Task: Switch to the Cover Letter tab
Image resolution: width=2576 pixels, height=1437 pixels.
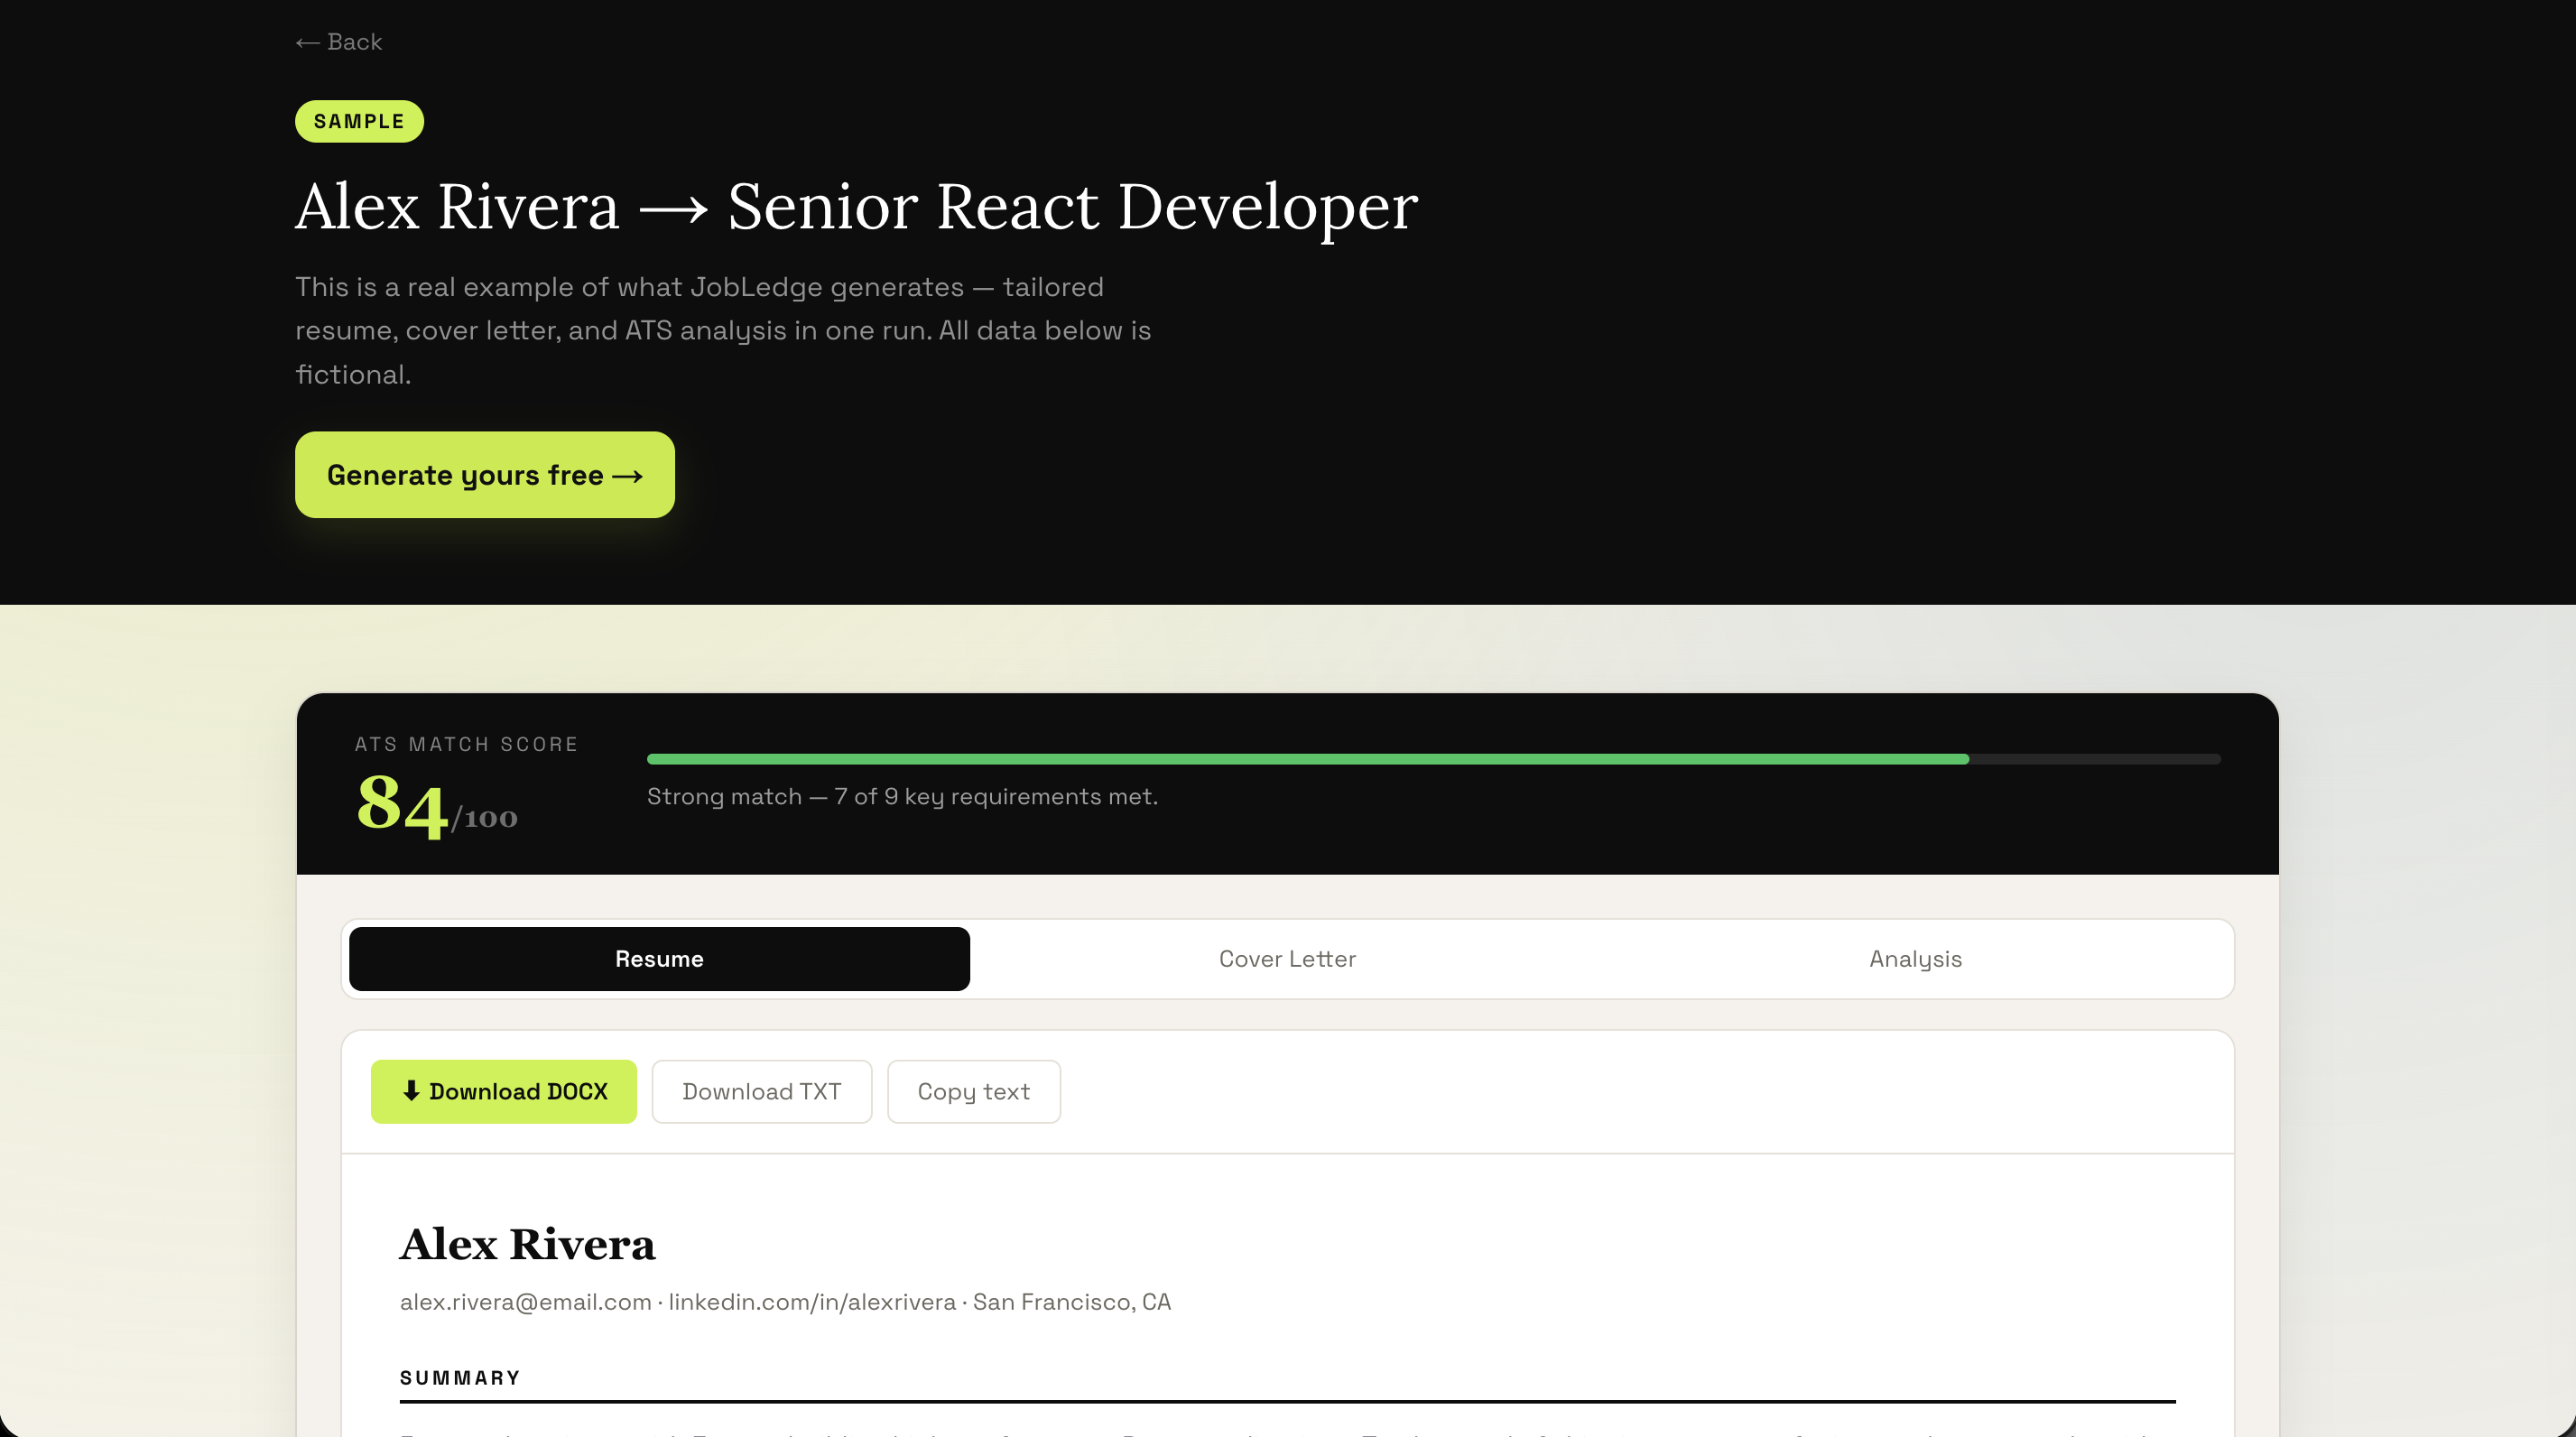Action: click(x=1287, y=959)
